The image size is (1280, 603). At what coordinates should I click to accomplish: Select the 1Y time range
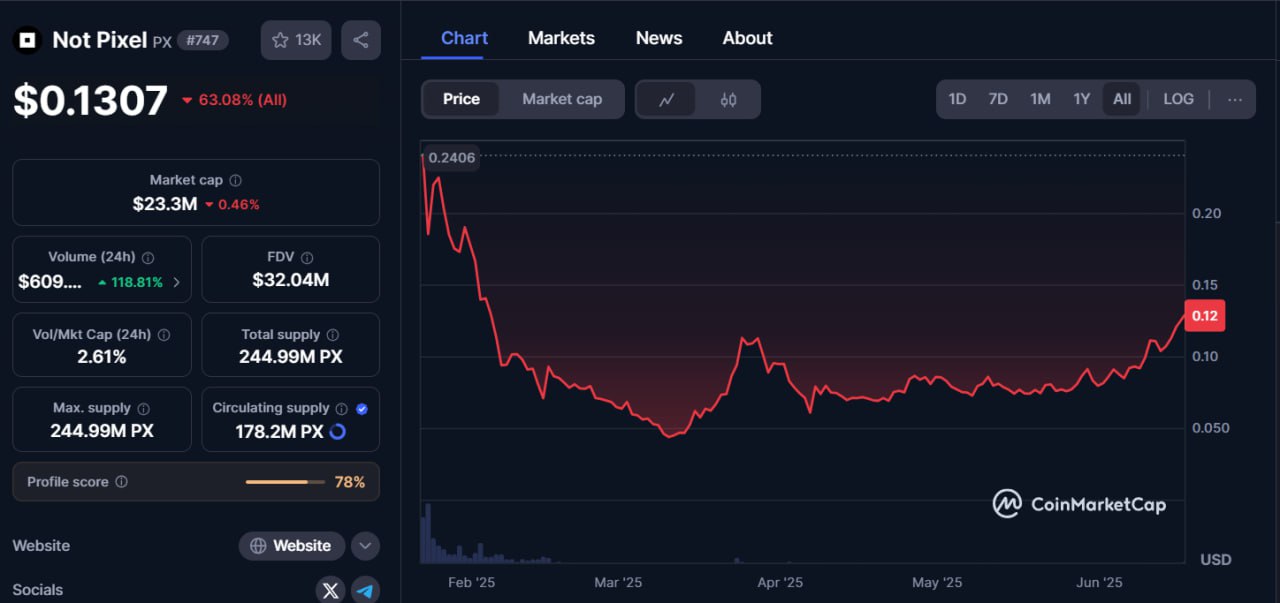(x=1081, y=99)
